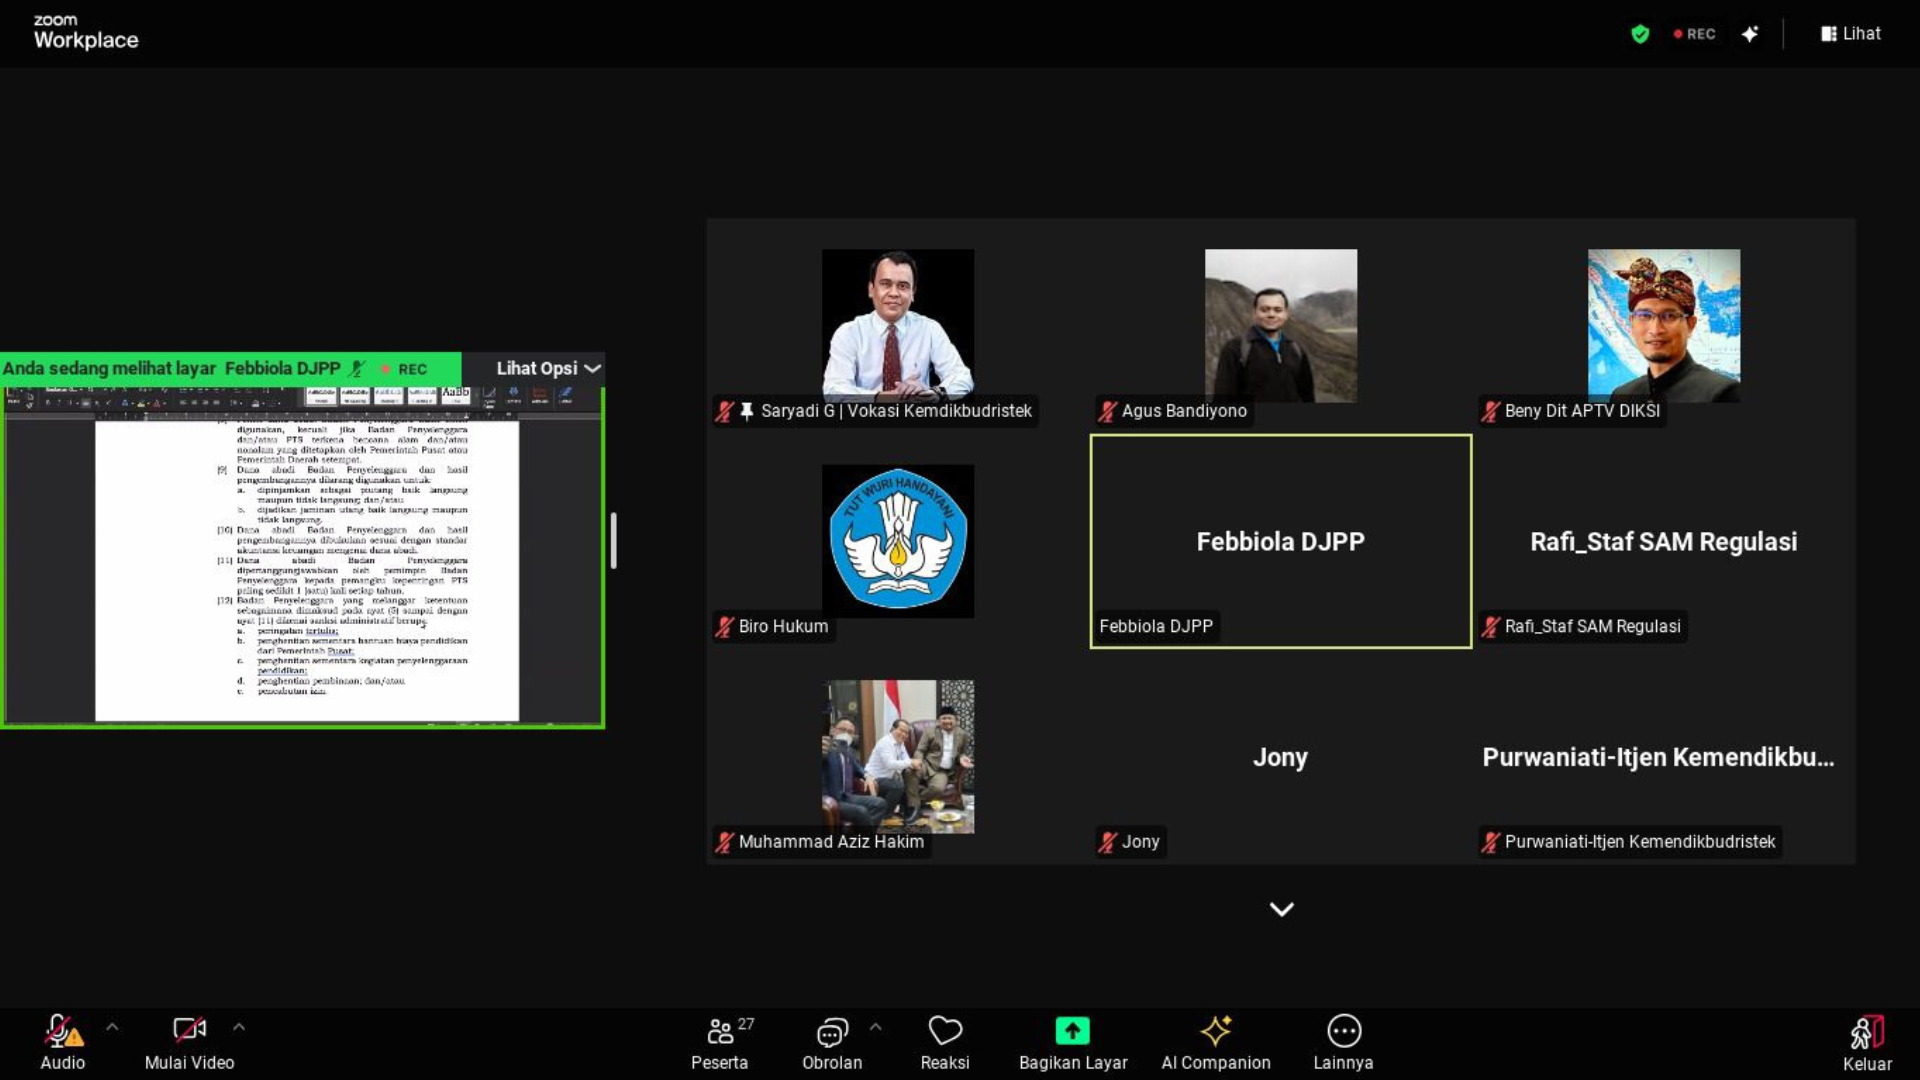This screenshot has height=1080, width=1920.
Task: Click the muted mic icon beside Muhammad Aziz Hakim
Action: pos(724,842)
